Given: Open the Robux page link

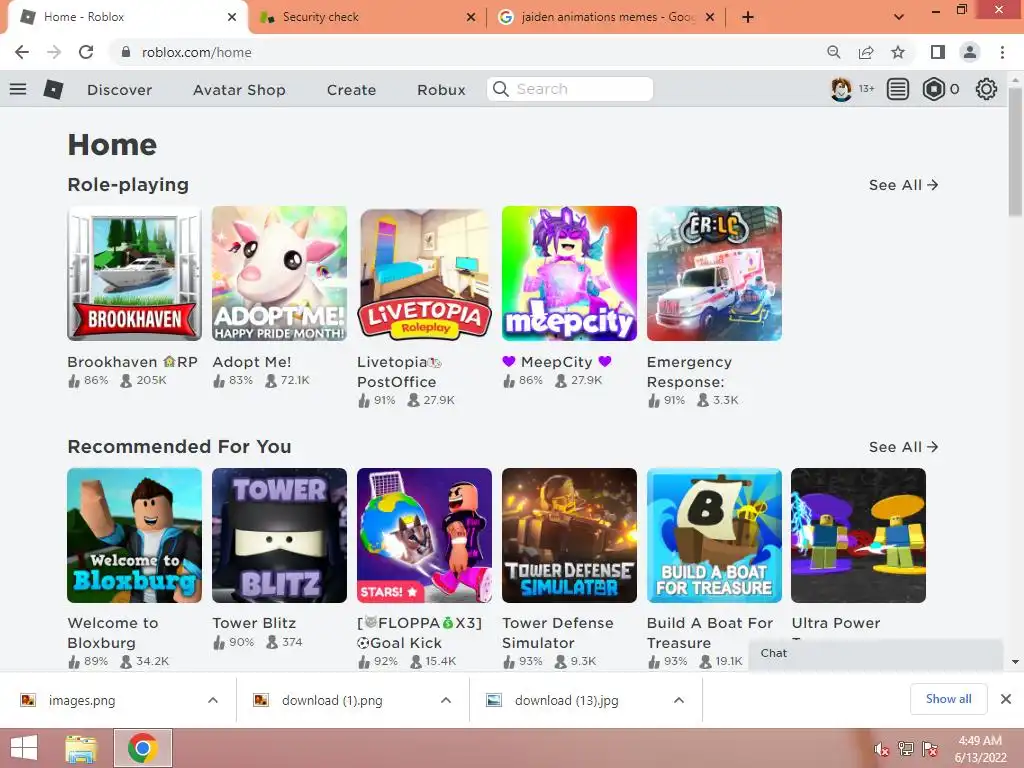Looking at the screenshot, I should tap(441, 90).
